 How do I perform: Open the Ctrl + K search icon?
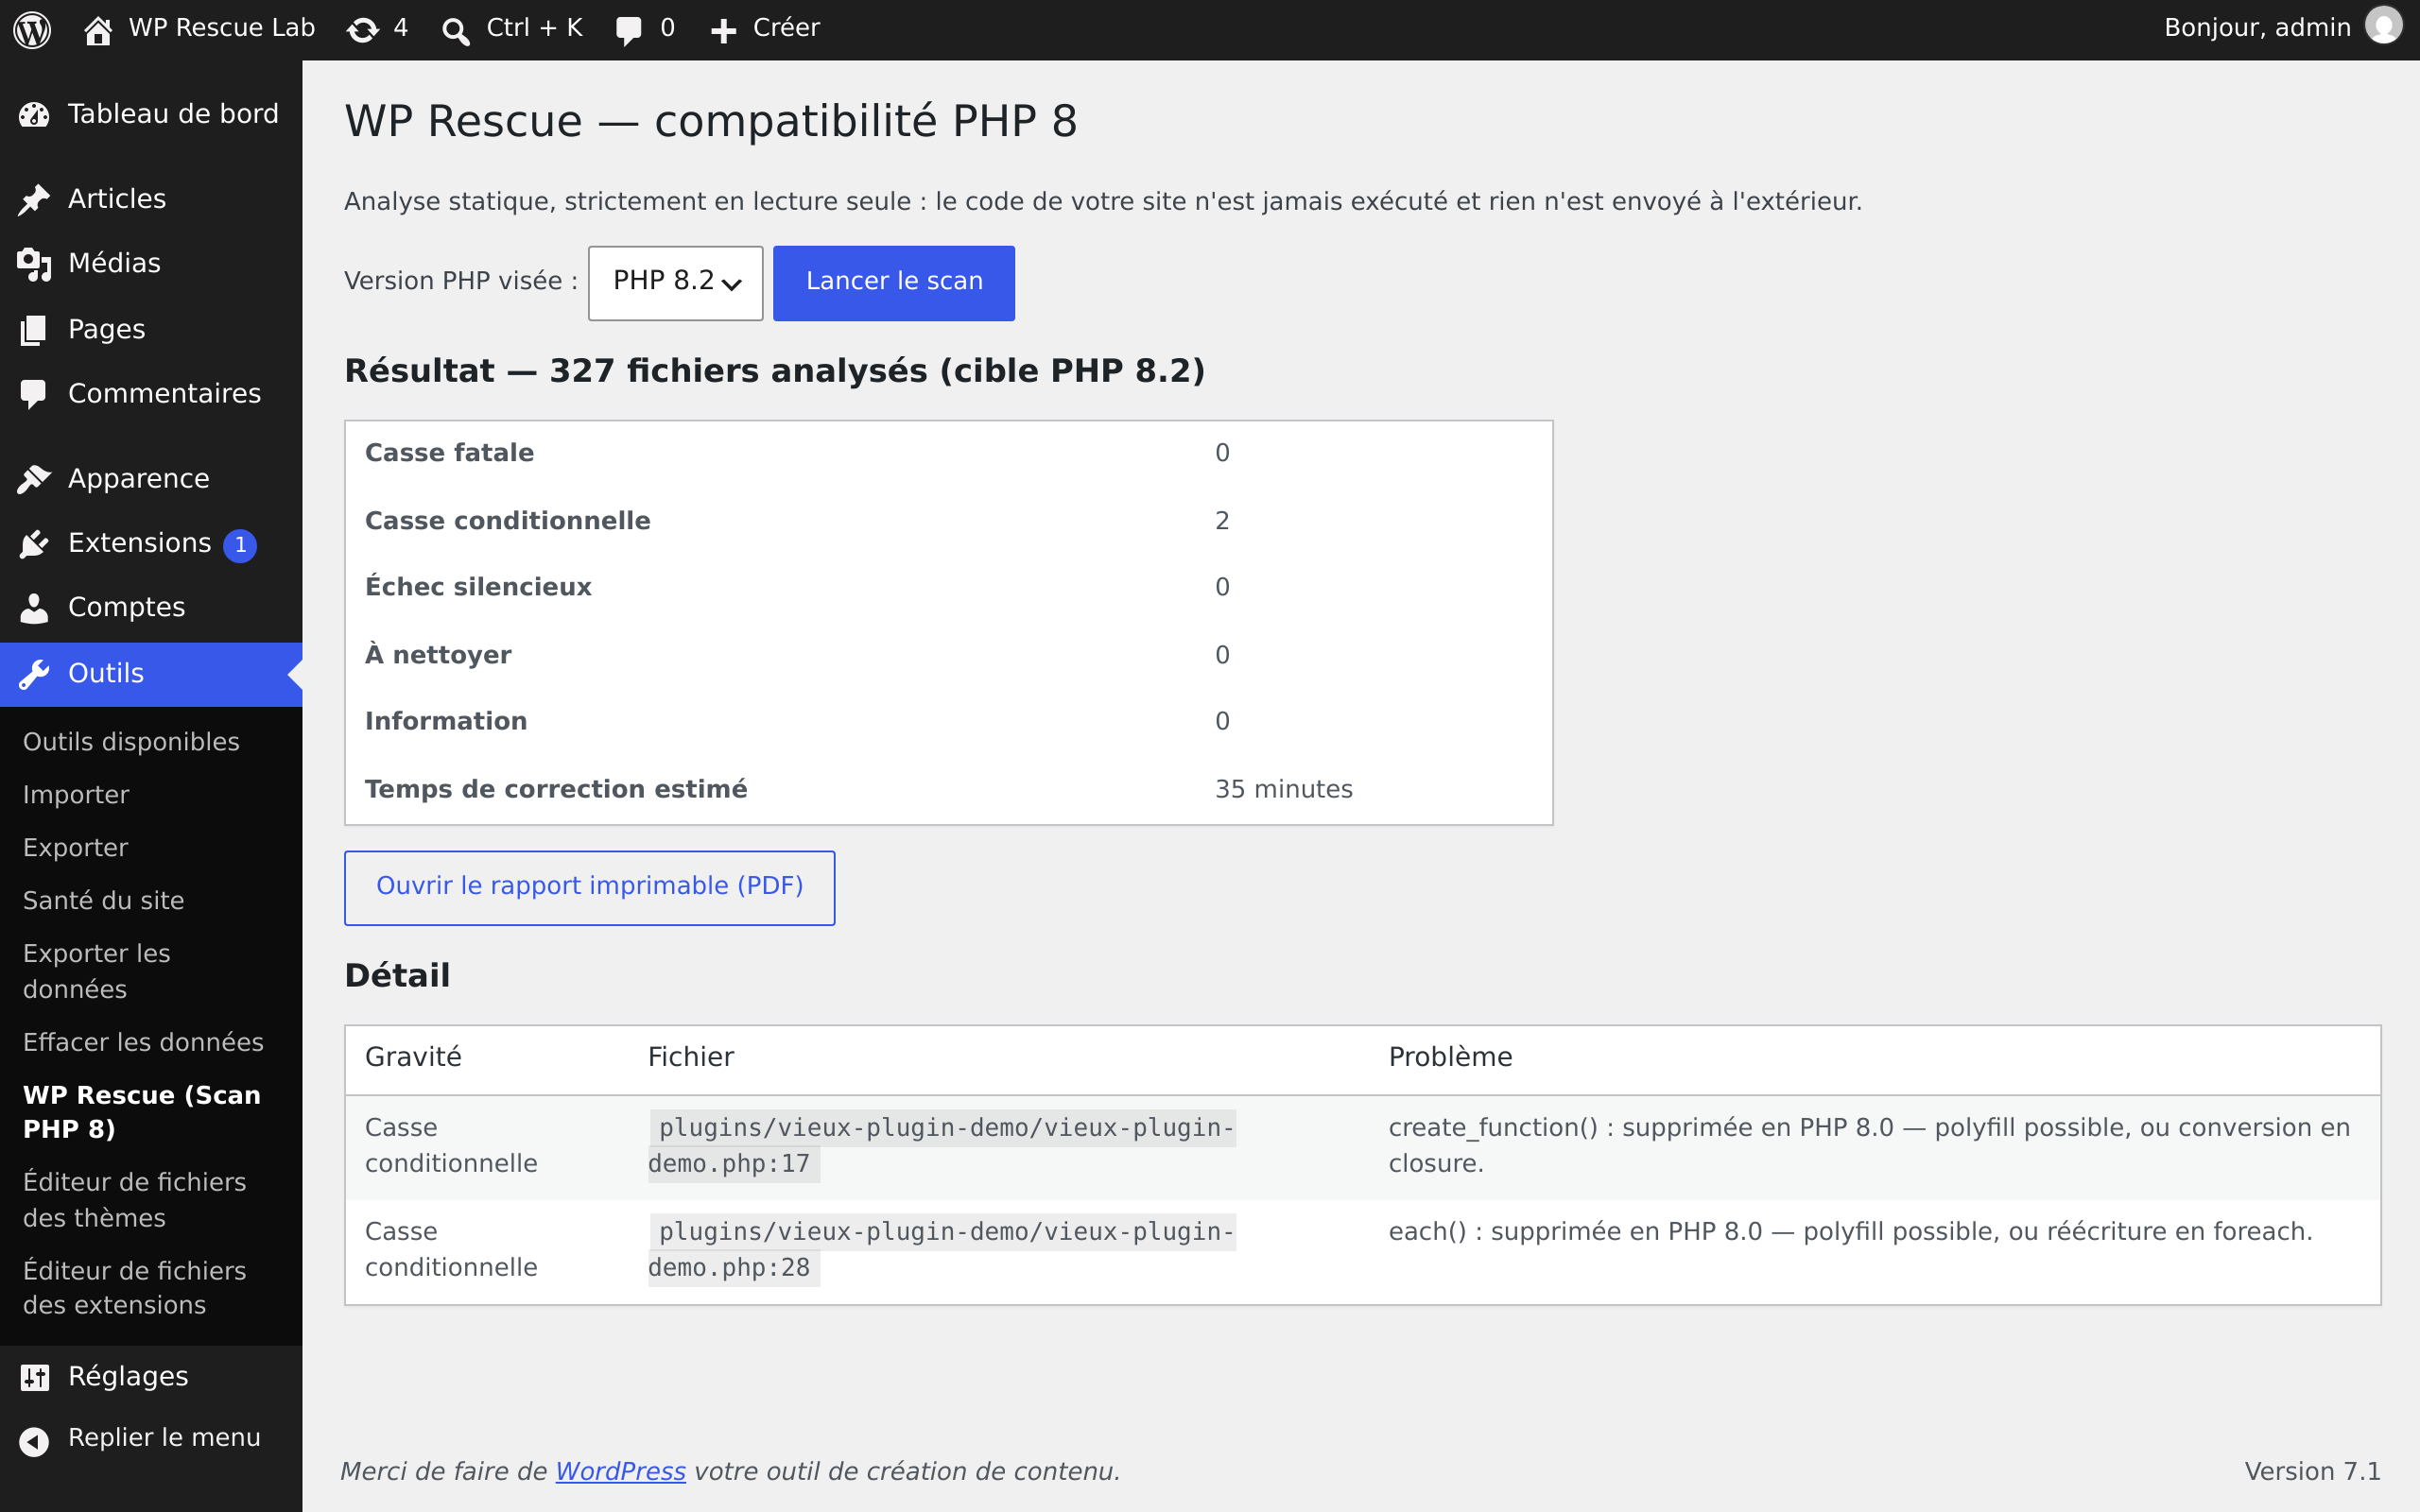tap(456, 30)
